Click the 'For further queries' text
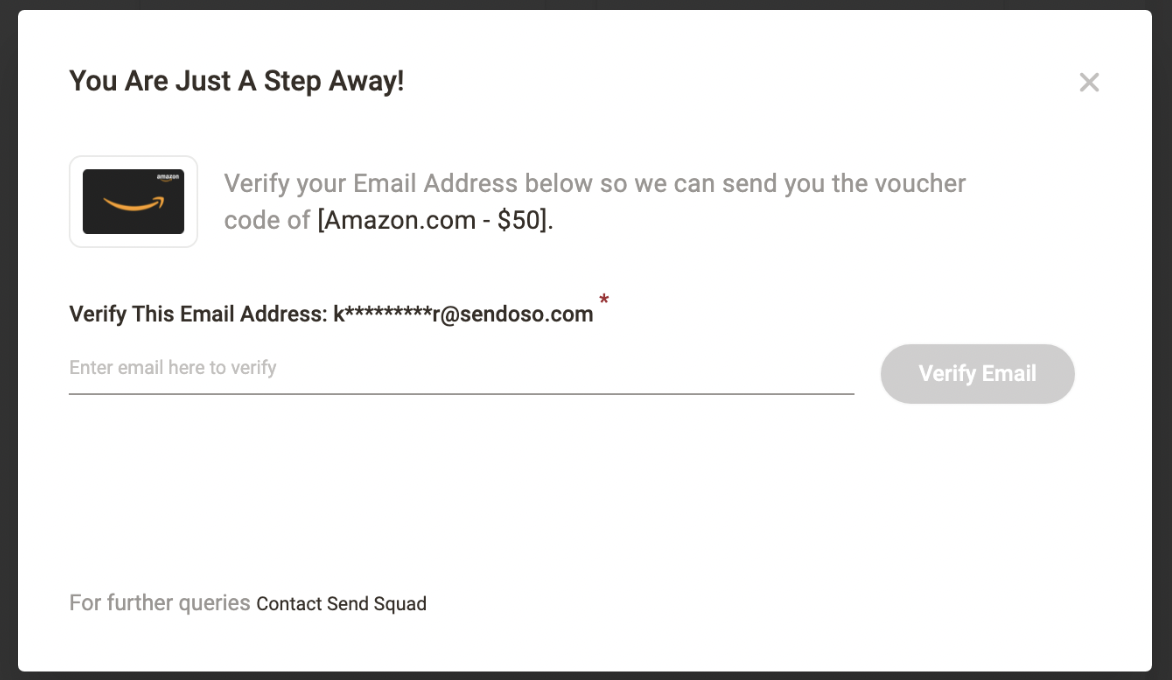Image resolution: width=1172 pixels, height=680 pixels. pos(159,603)
